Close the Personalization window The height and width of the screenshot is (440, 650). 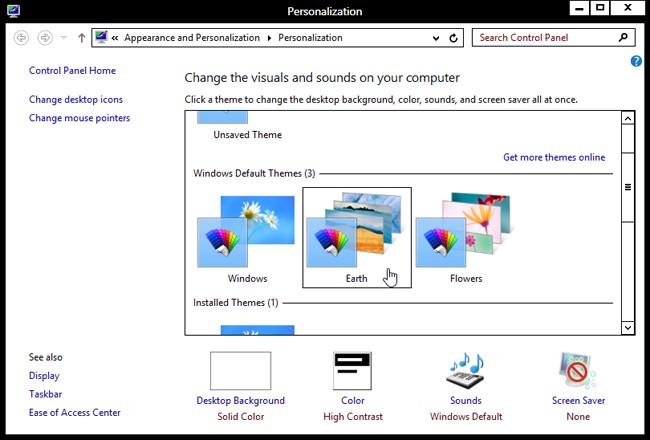(628, 8)
